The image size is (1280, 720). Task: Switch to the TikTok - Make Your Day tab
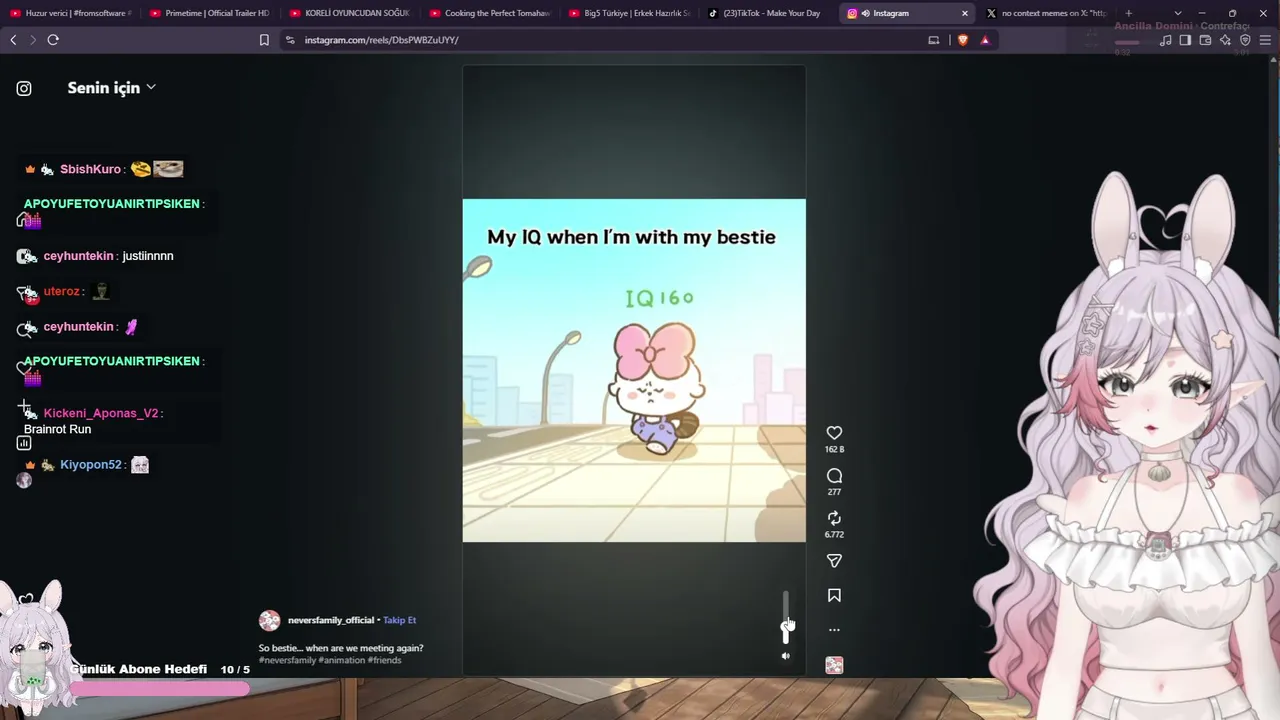pyautogui.click(x=769, y=13)
